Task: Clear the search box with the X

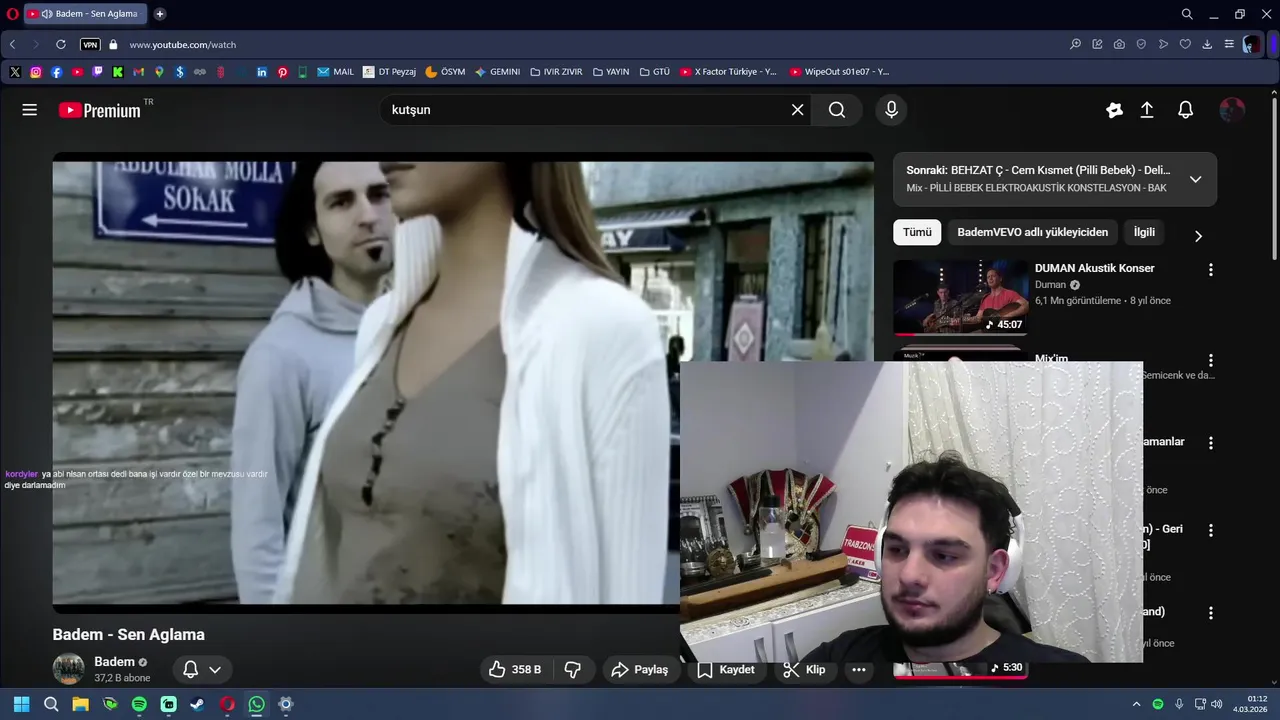Action: (797, 110)
